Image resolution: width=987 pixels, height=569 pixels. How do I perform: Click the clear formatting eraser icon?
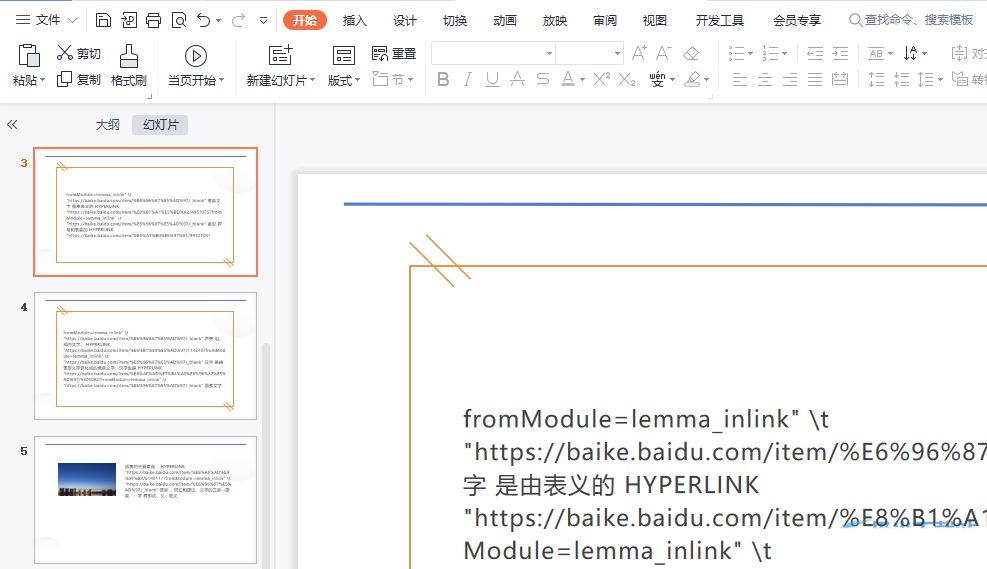click(691, 54)
